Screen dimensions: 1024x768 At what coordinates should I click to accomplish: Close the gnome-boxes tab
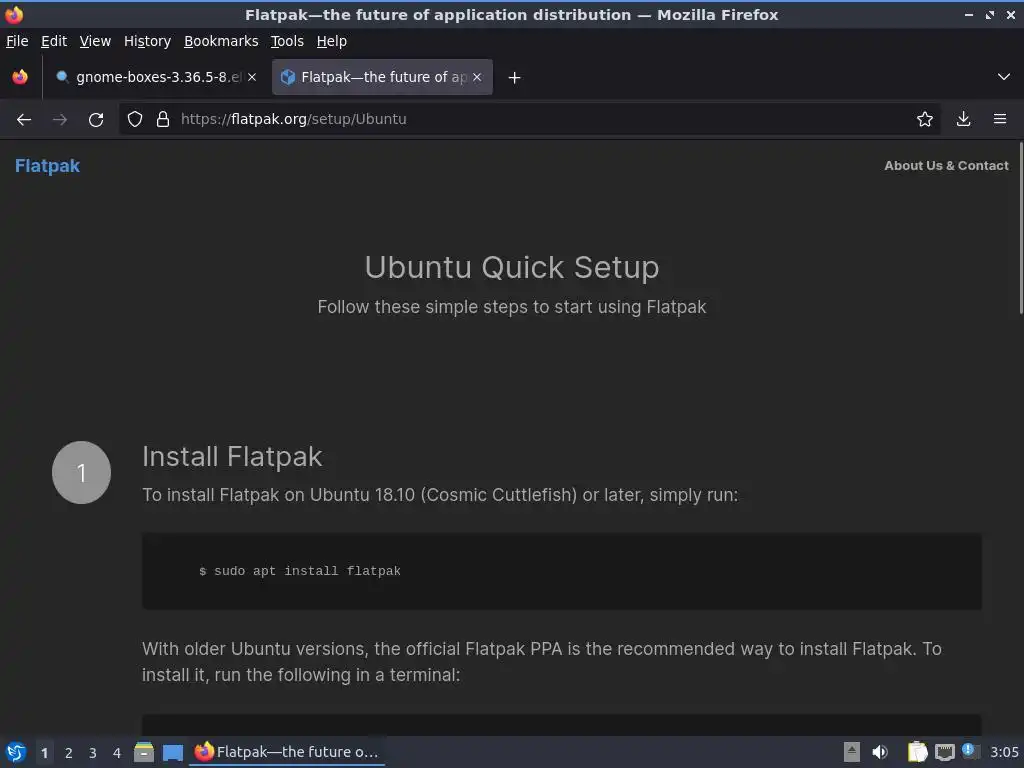pos(252,77)
